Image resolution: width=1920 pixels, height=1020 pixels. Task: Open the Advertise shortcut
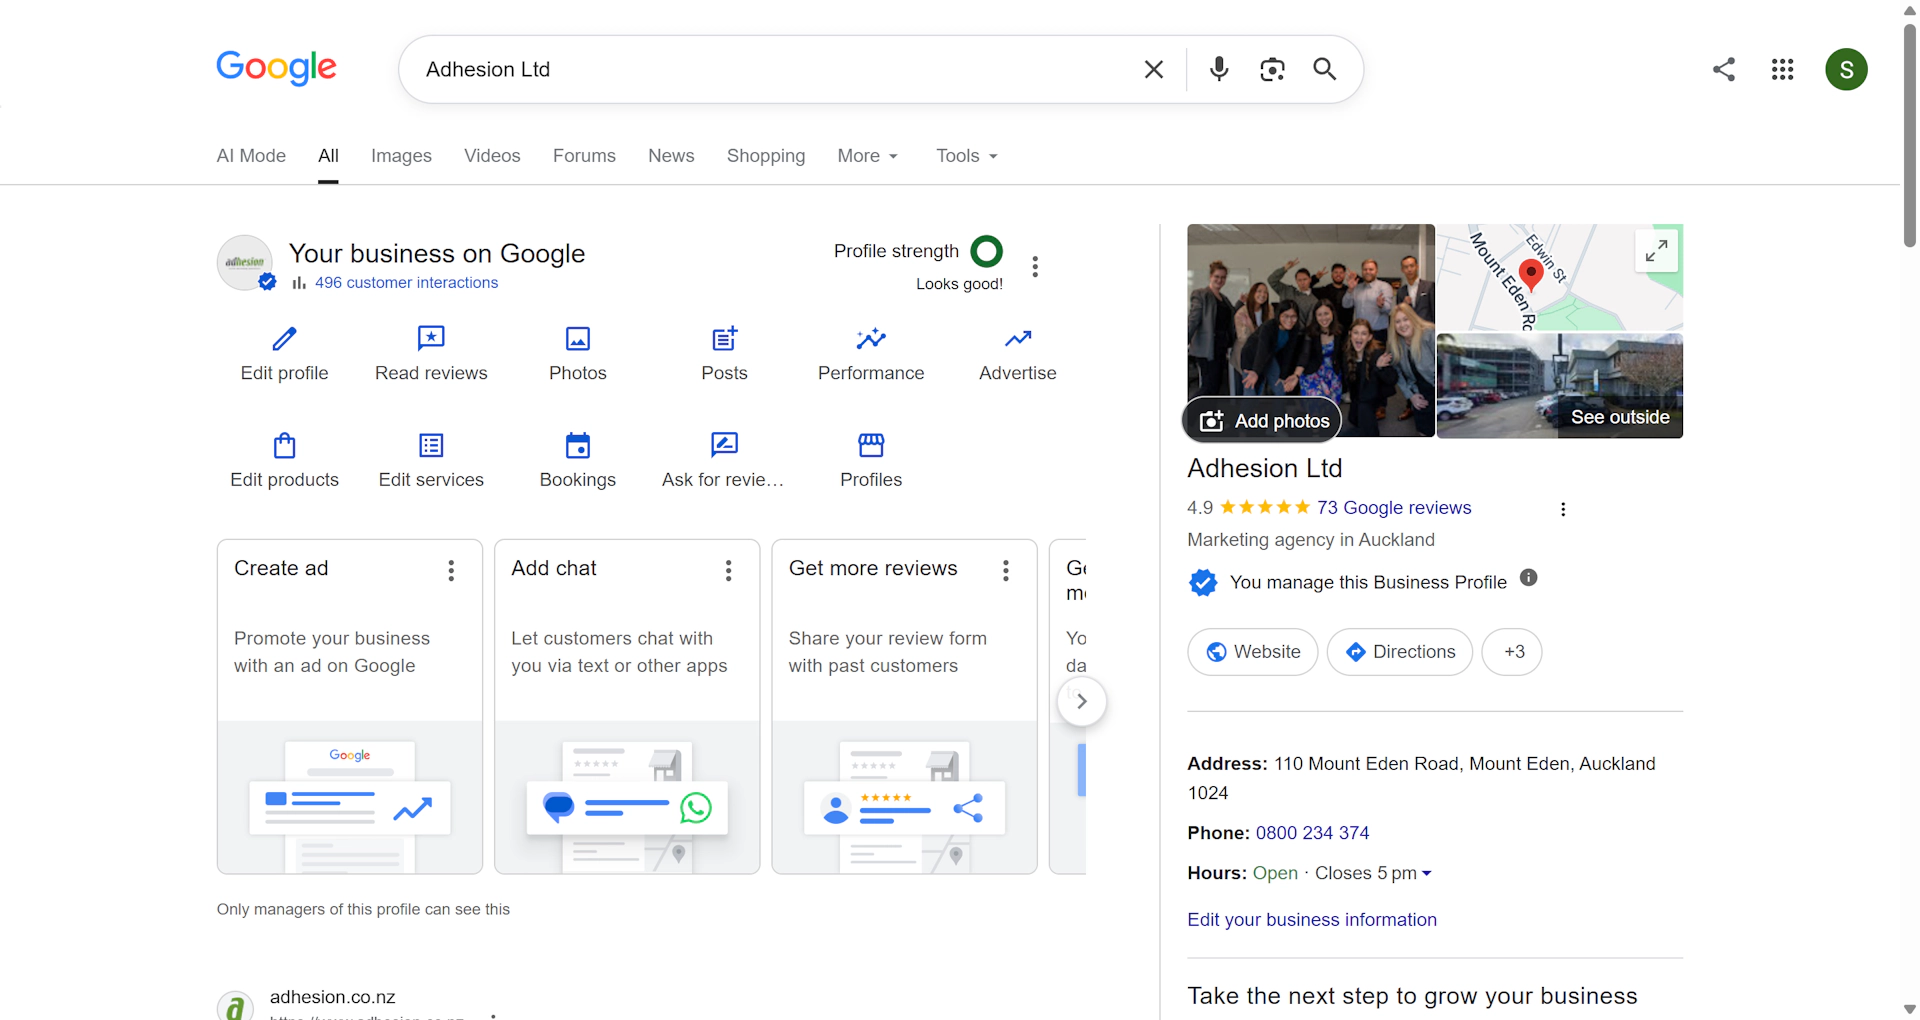pos(1018,354)
